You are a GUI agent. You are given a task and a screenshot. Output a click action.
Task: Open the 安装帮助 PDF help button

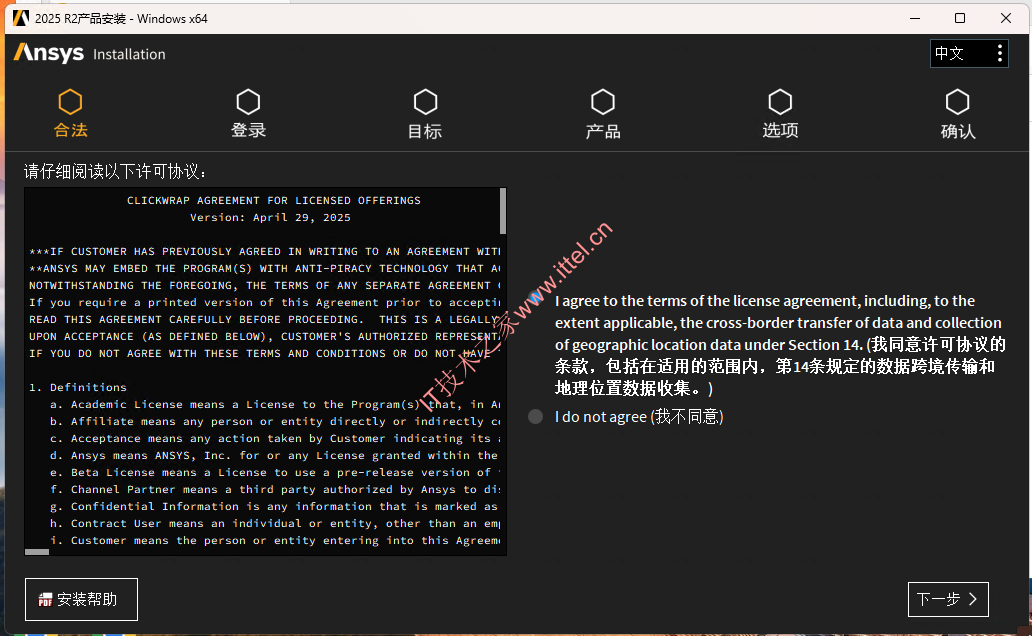pyautogui.click(x=81, y=599)
